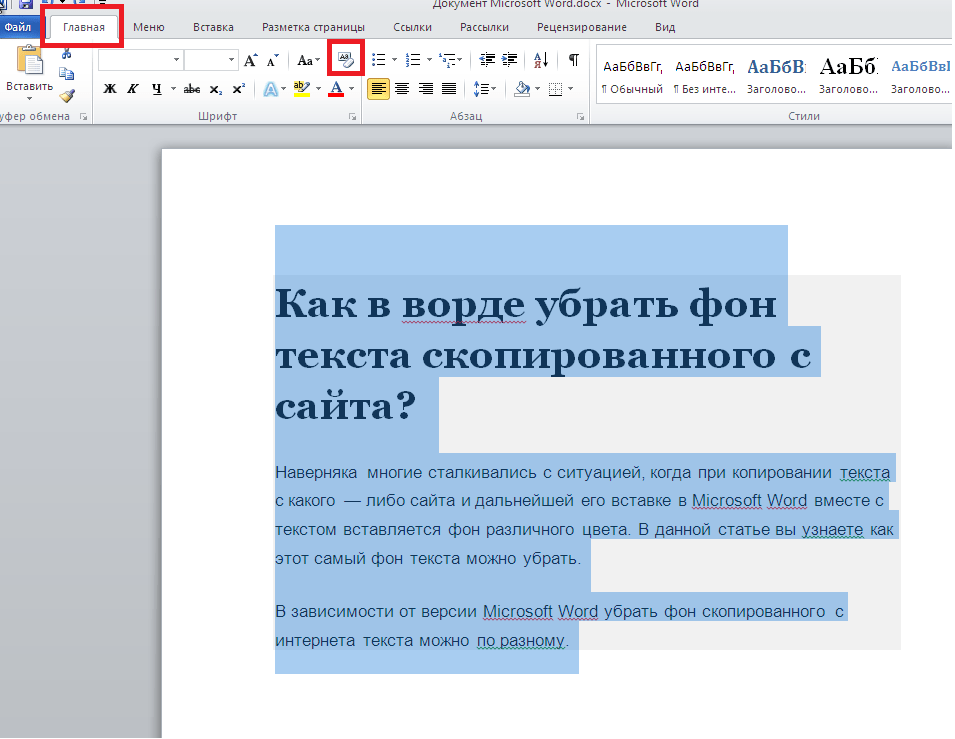Open the Шрифт dialog launcher
The height and width of the screenshot is (739, 955).
click(352, 117)
